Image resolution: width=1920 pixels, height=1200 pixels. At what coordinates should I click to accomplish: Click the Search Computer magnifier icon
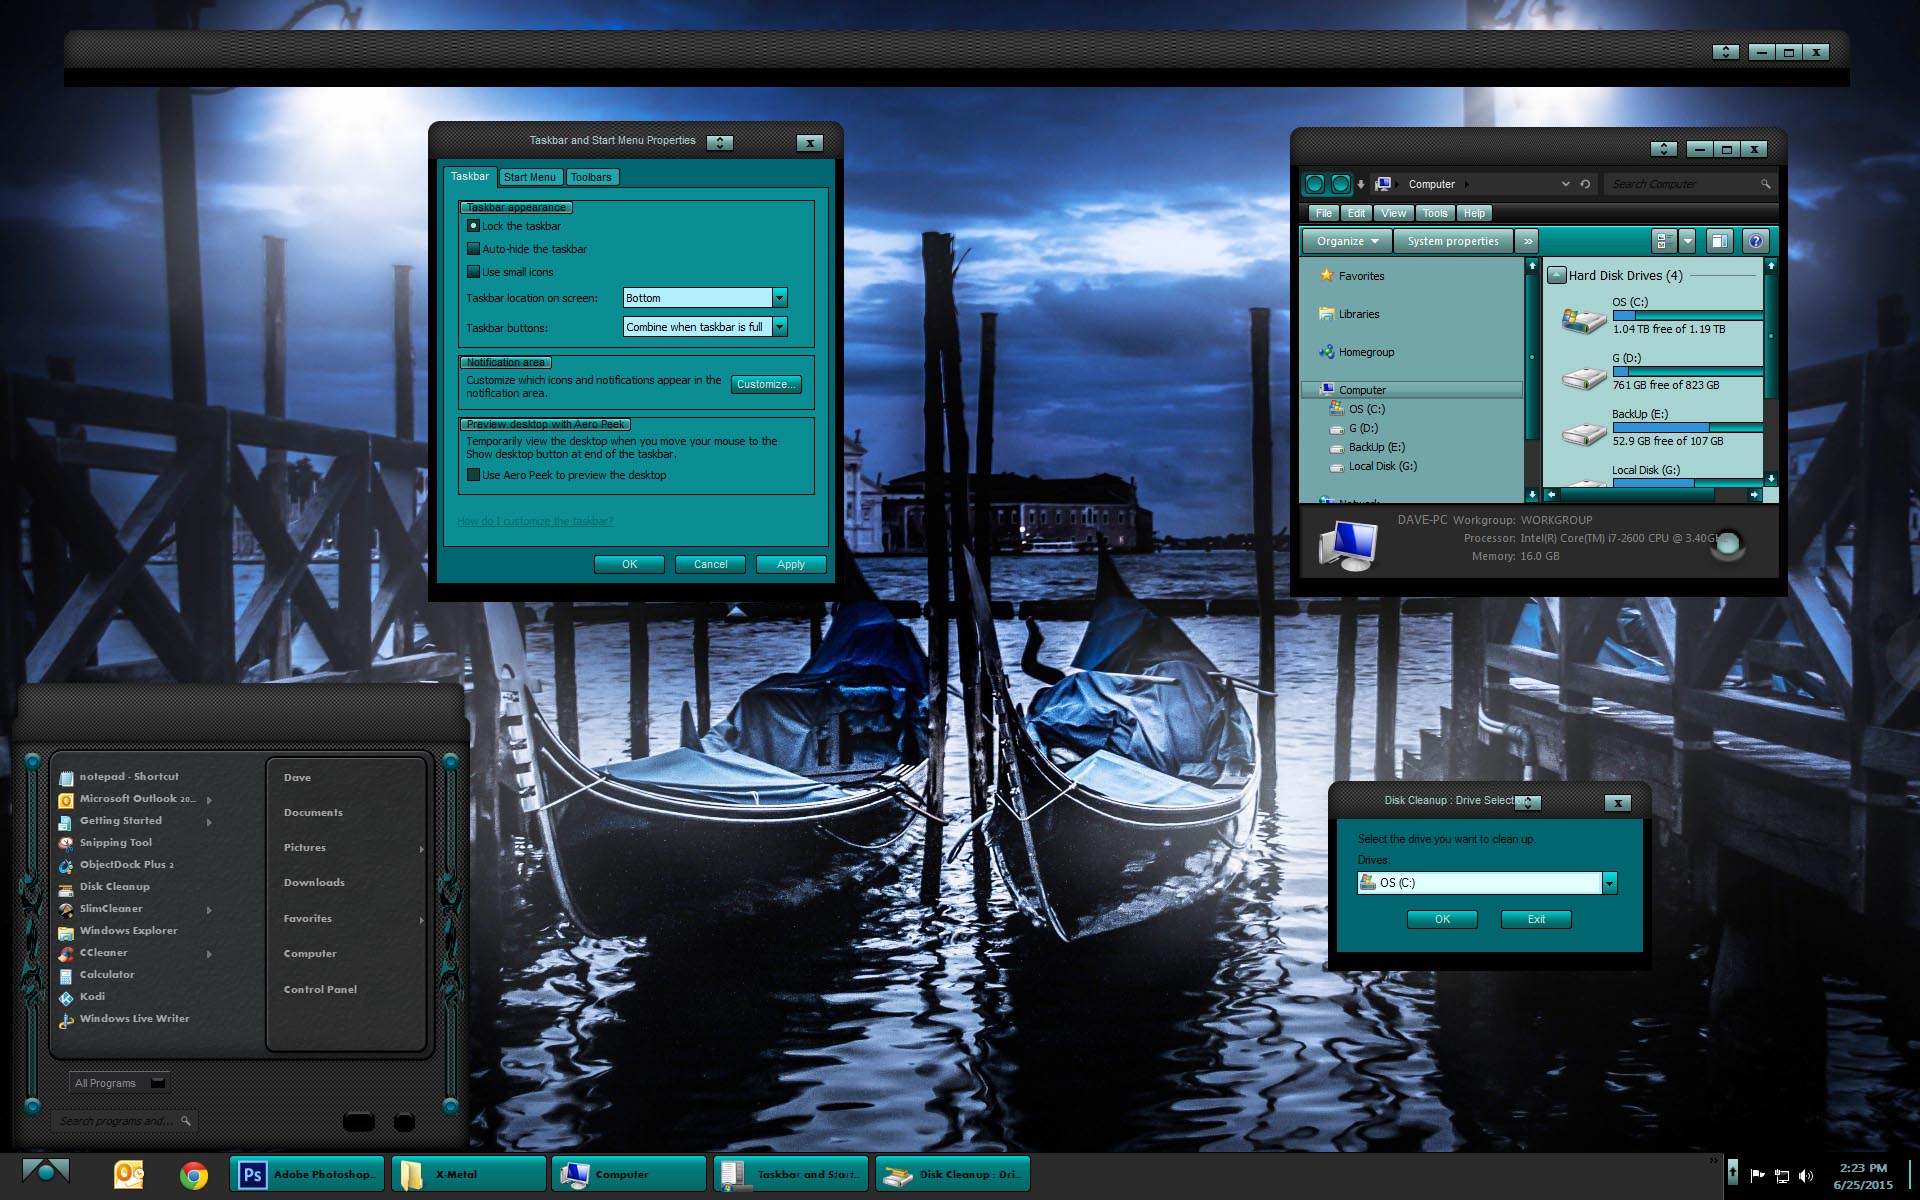click(1765, 184)
